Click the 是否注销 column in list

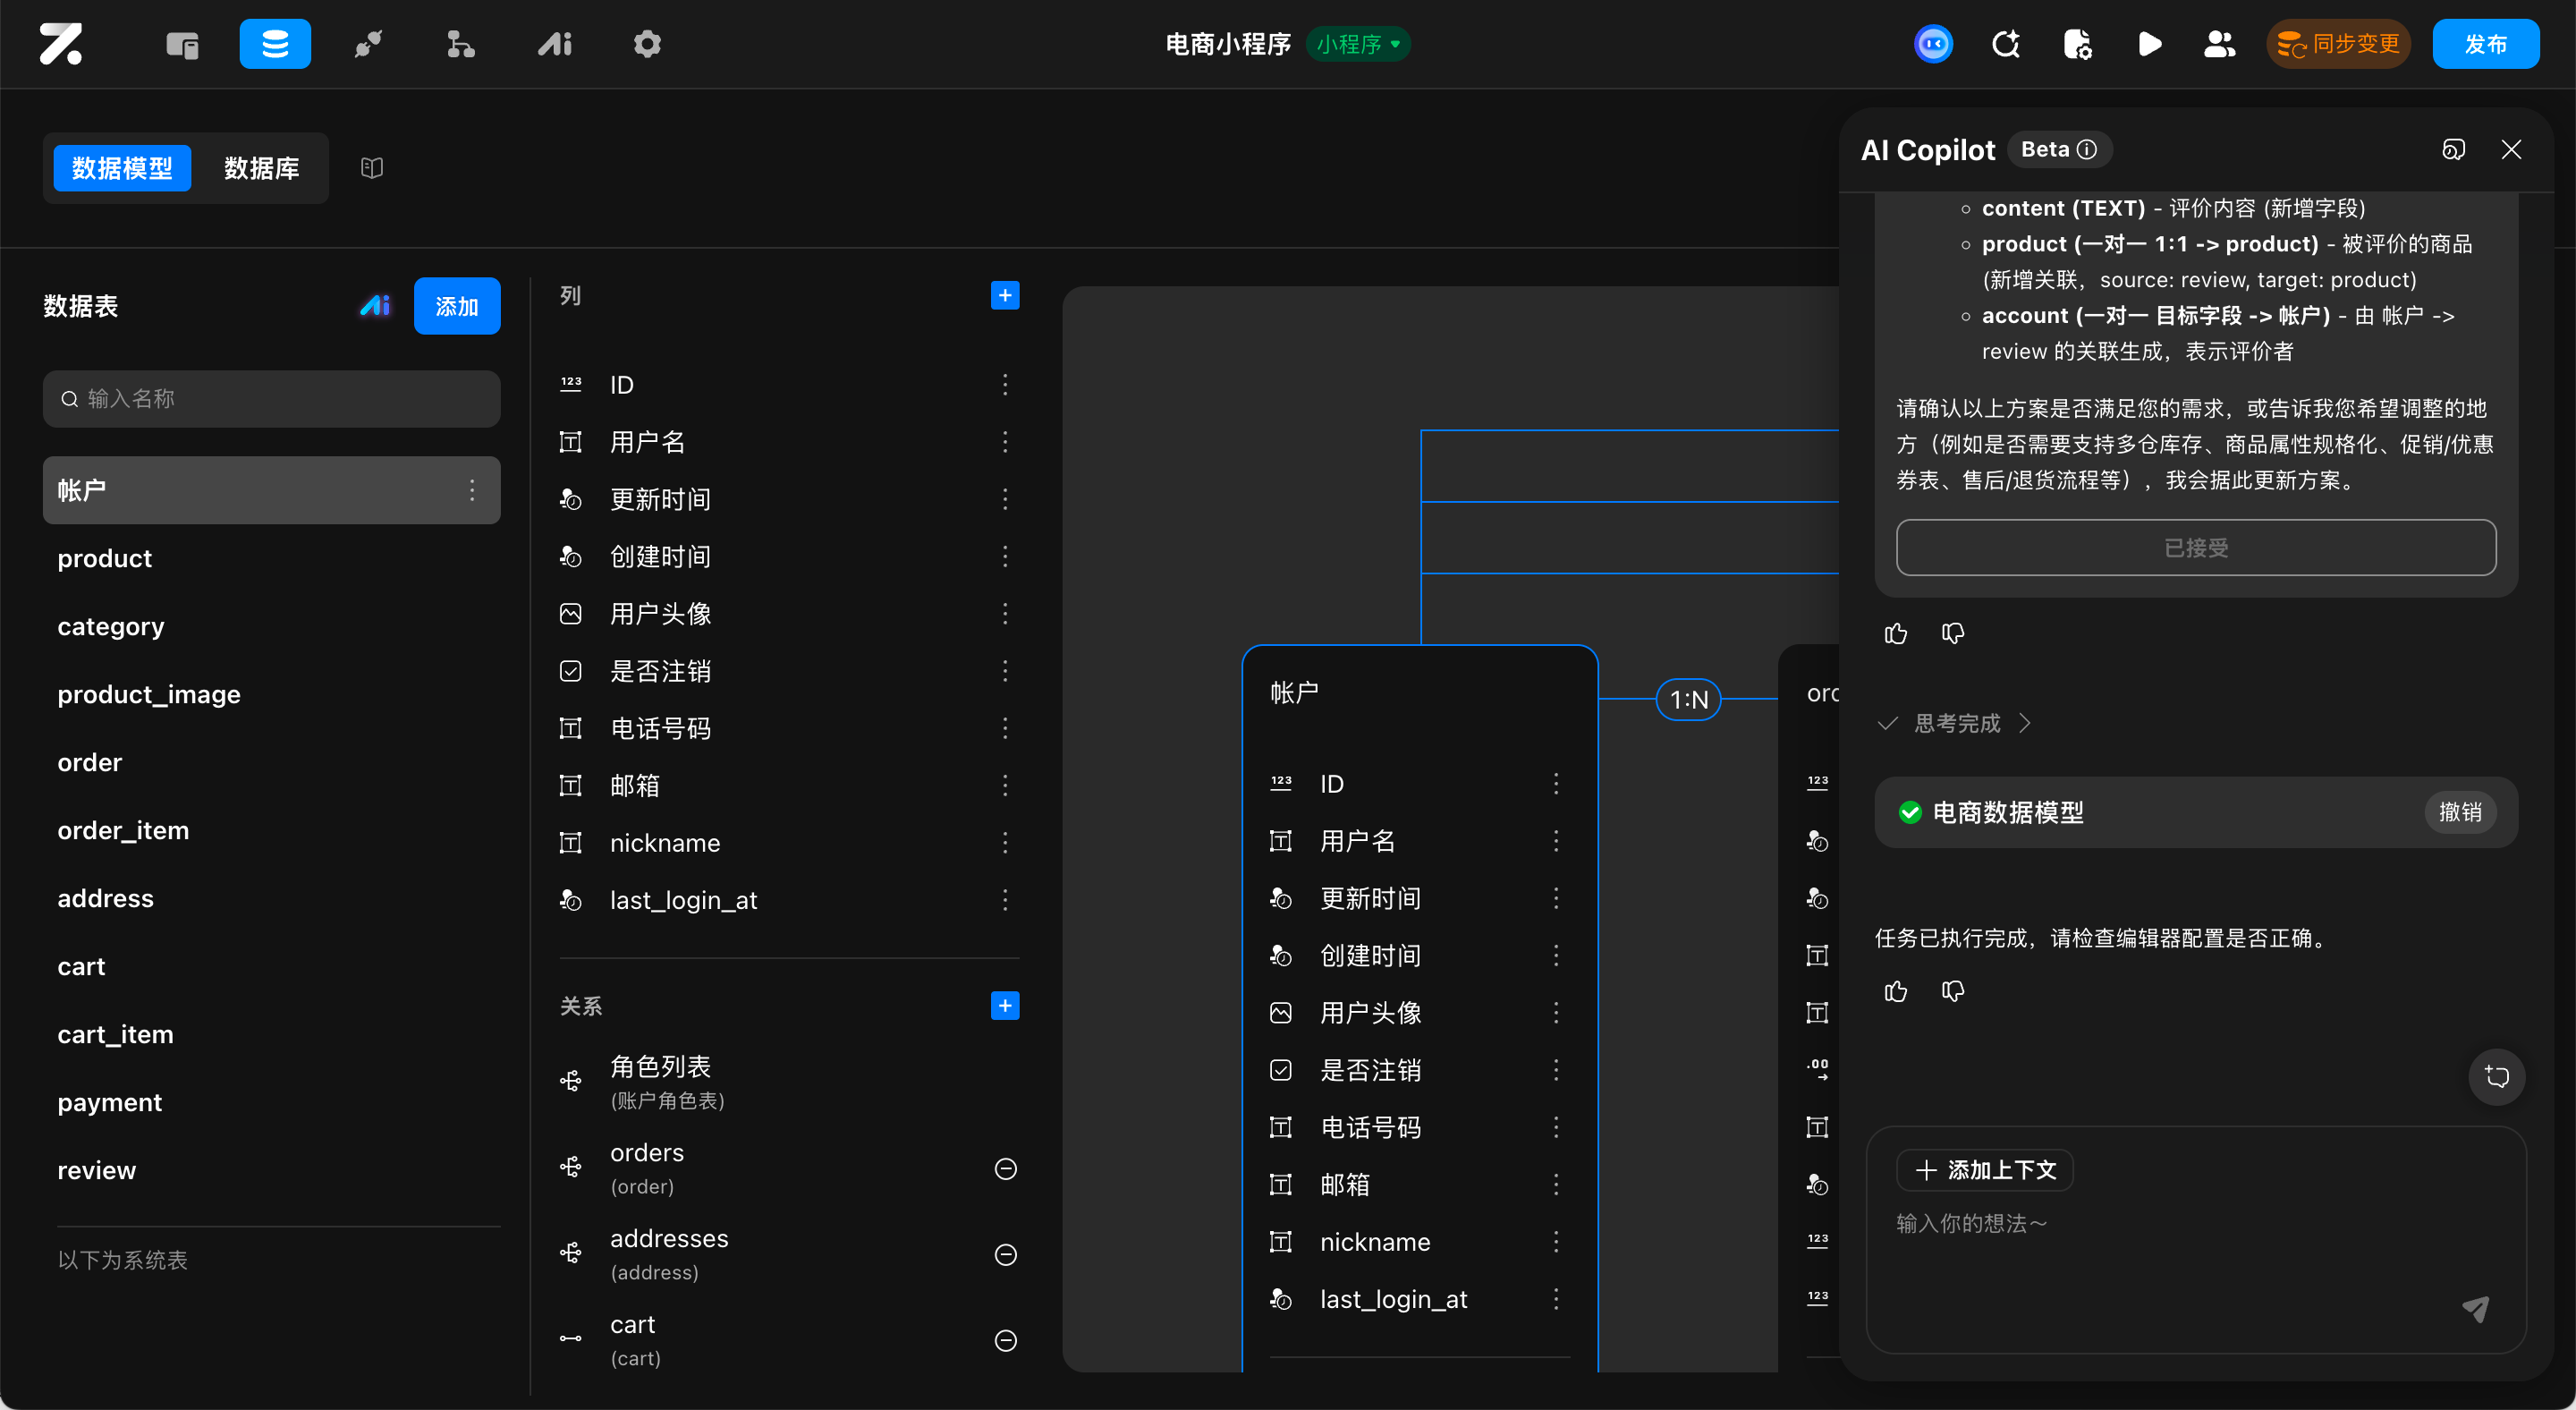coord(788,670)
